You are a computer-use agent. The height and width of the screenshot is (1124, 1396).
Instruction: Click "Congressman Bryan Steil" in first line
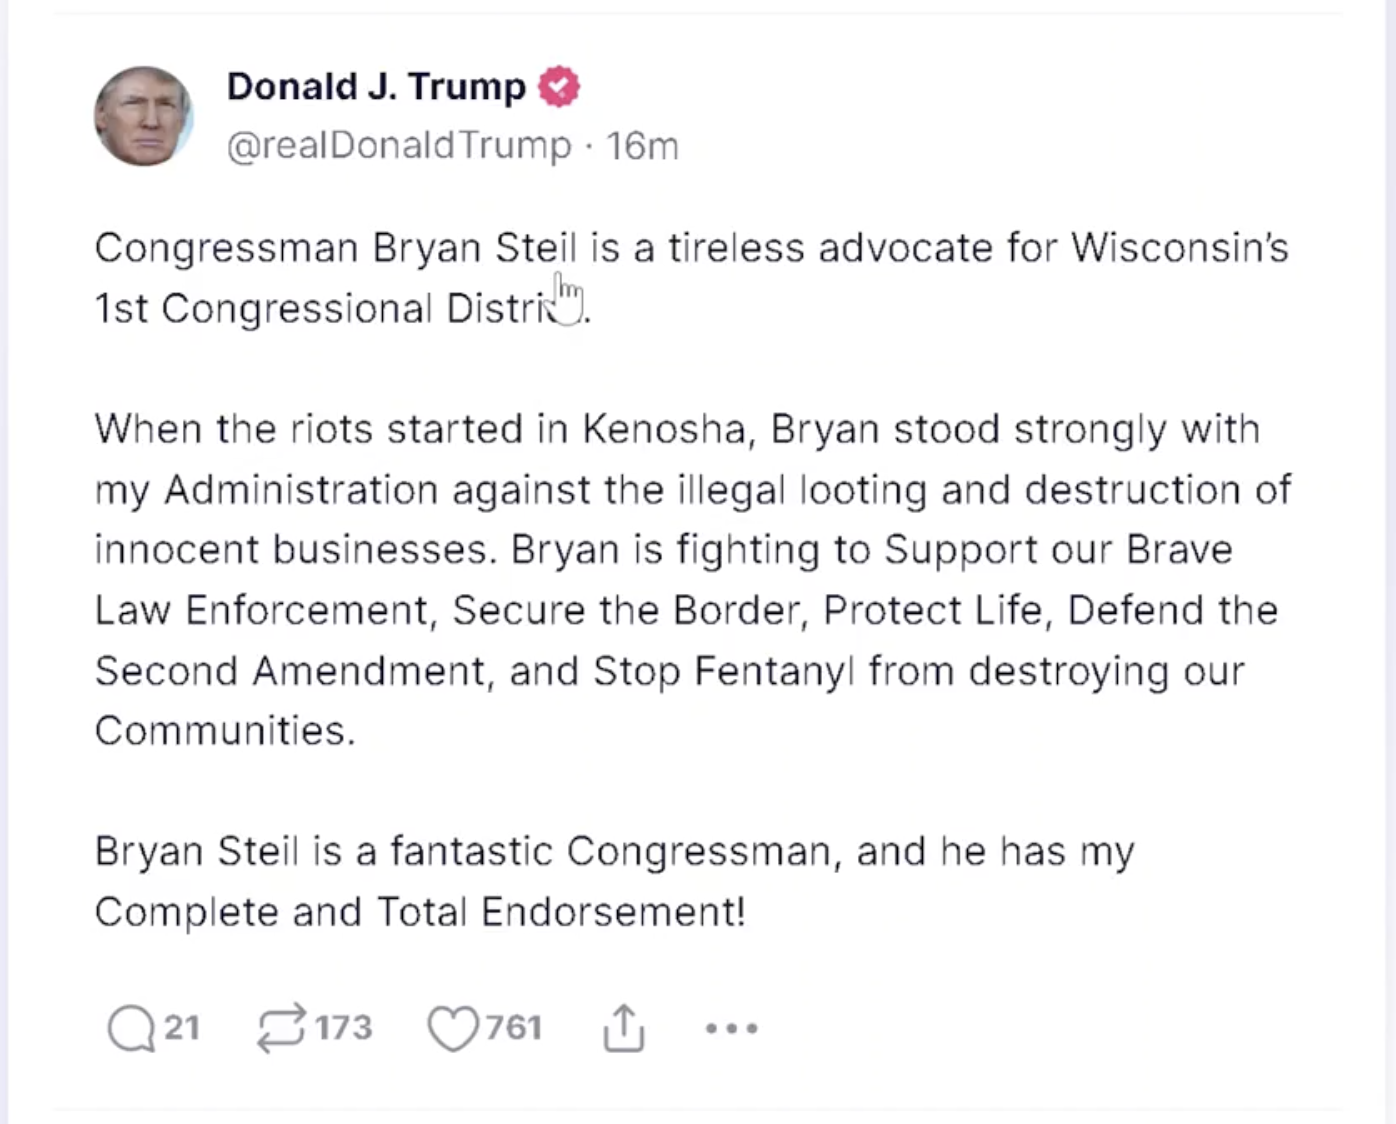coord(336,248)
